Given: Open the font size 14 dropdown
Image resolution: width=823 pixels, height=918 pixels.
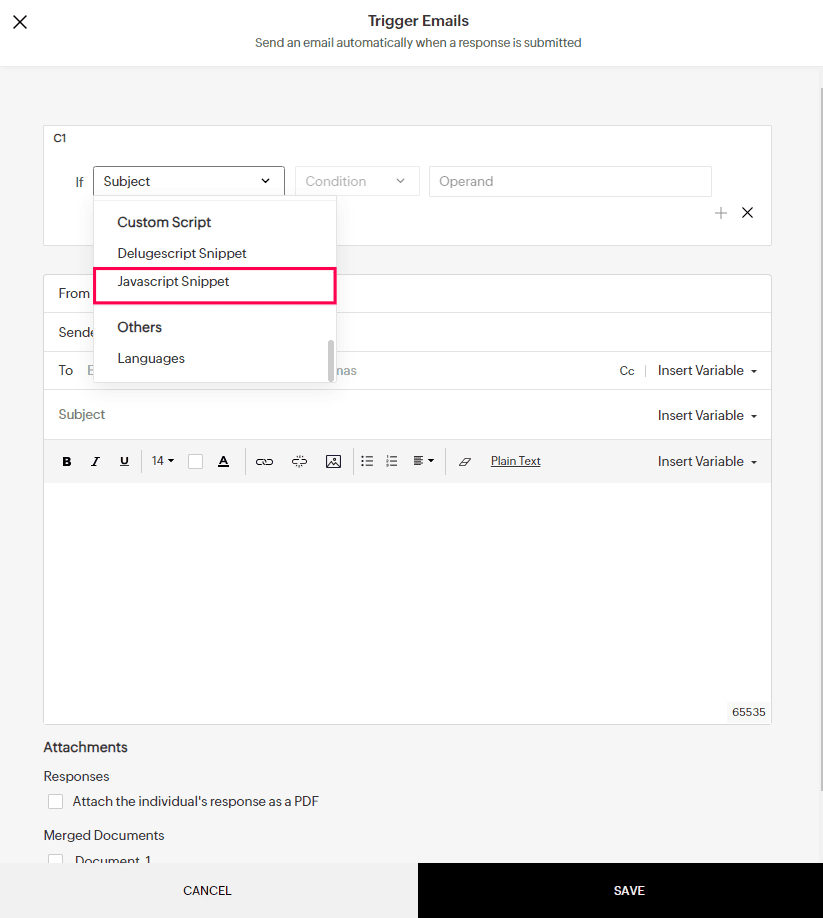Looking at the screenshot, I should (163, 461).
